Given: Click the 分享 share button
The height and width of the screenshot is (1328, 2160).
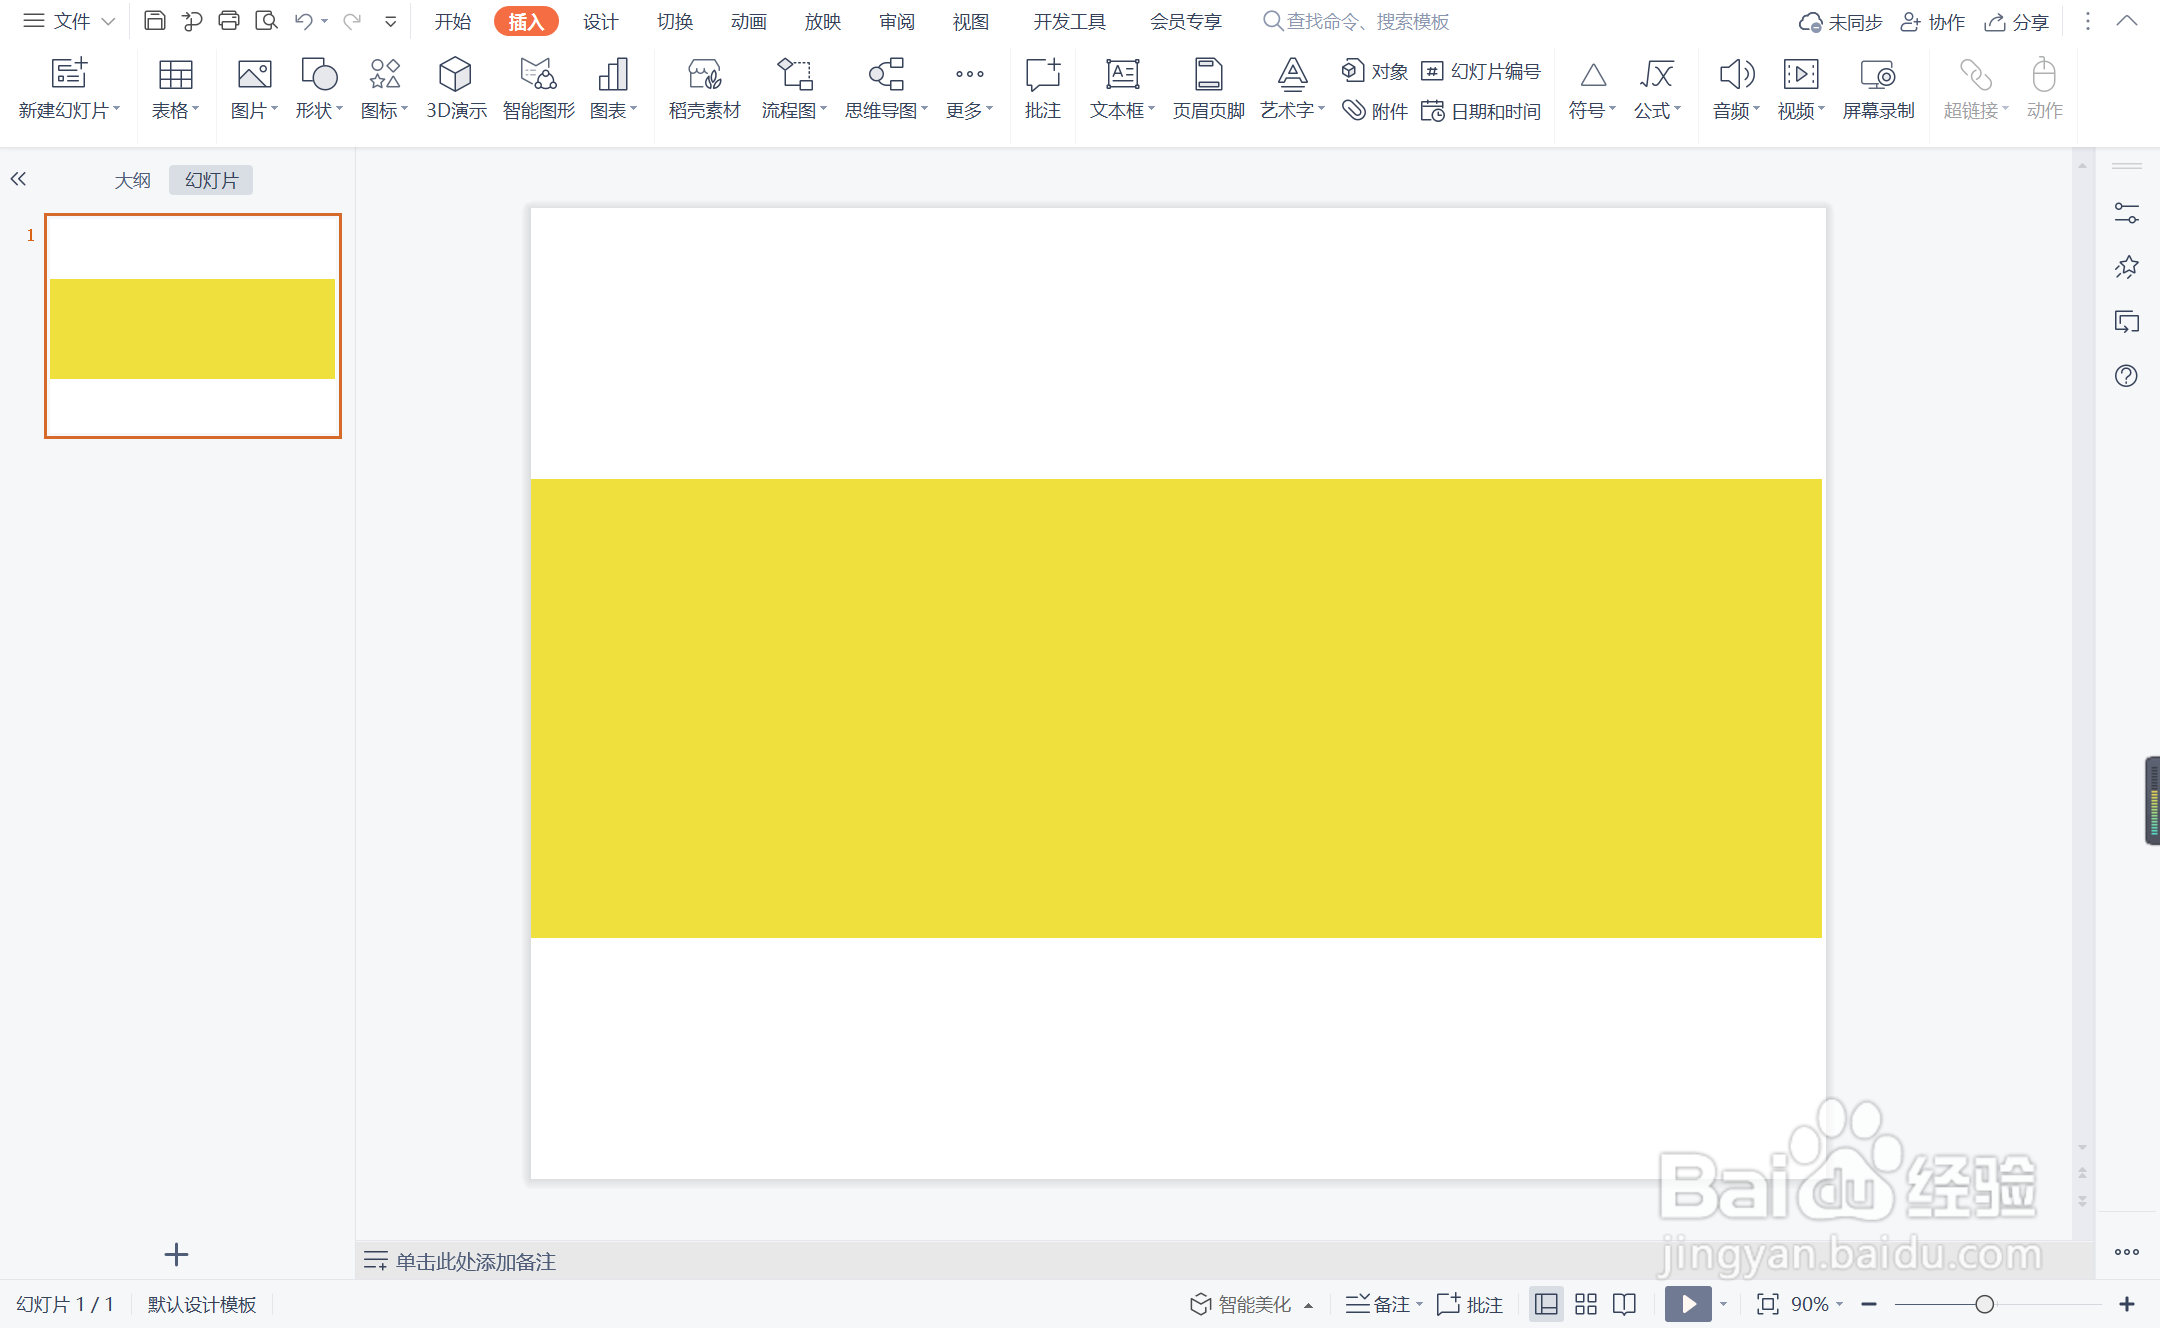Looking at the screenshot, I should pos(2017,21).
